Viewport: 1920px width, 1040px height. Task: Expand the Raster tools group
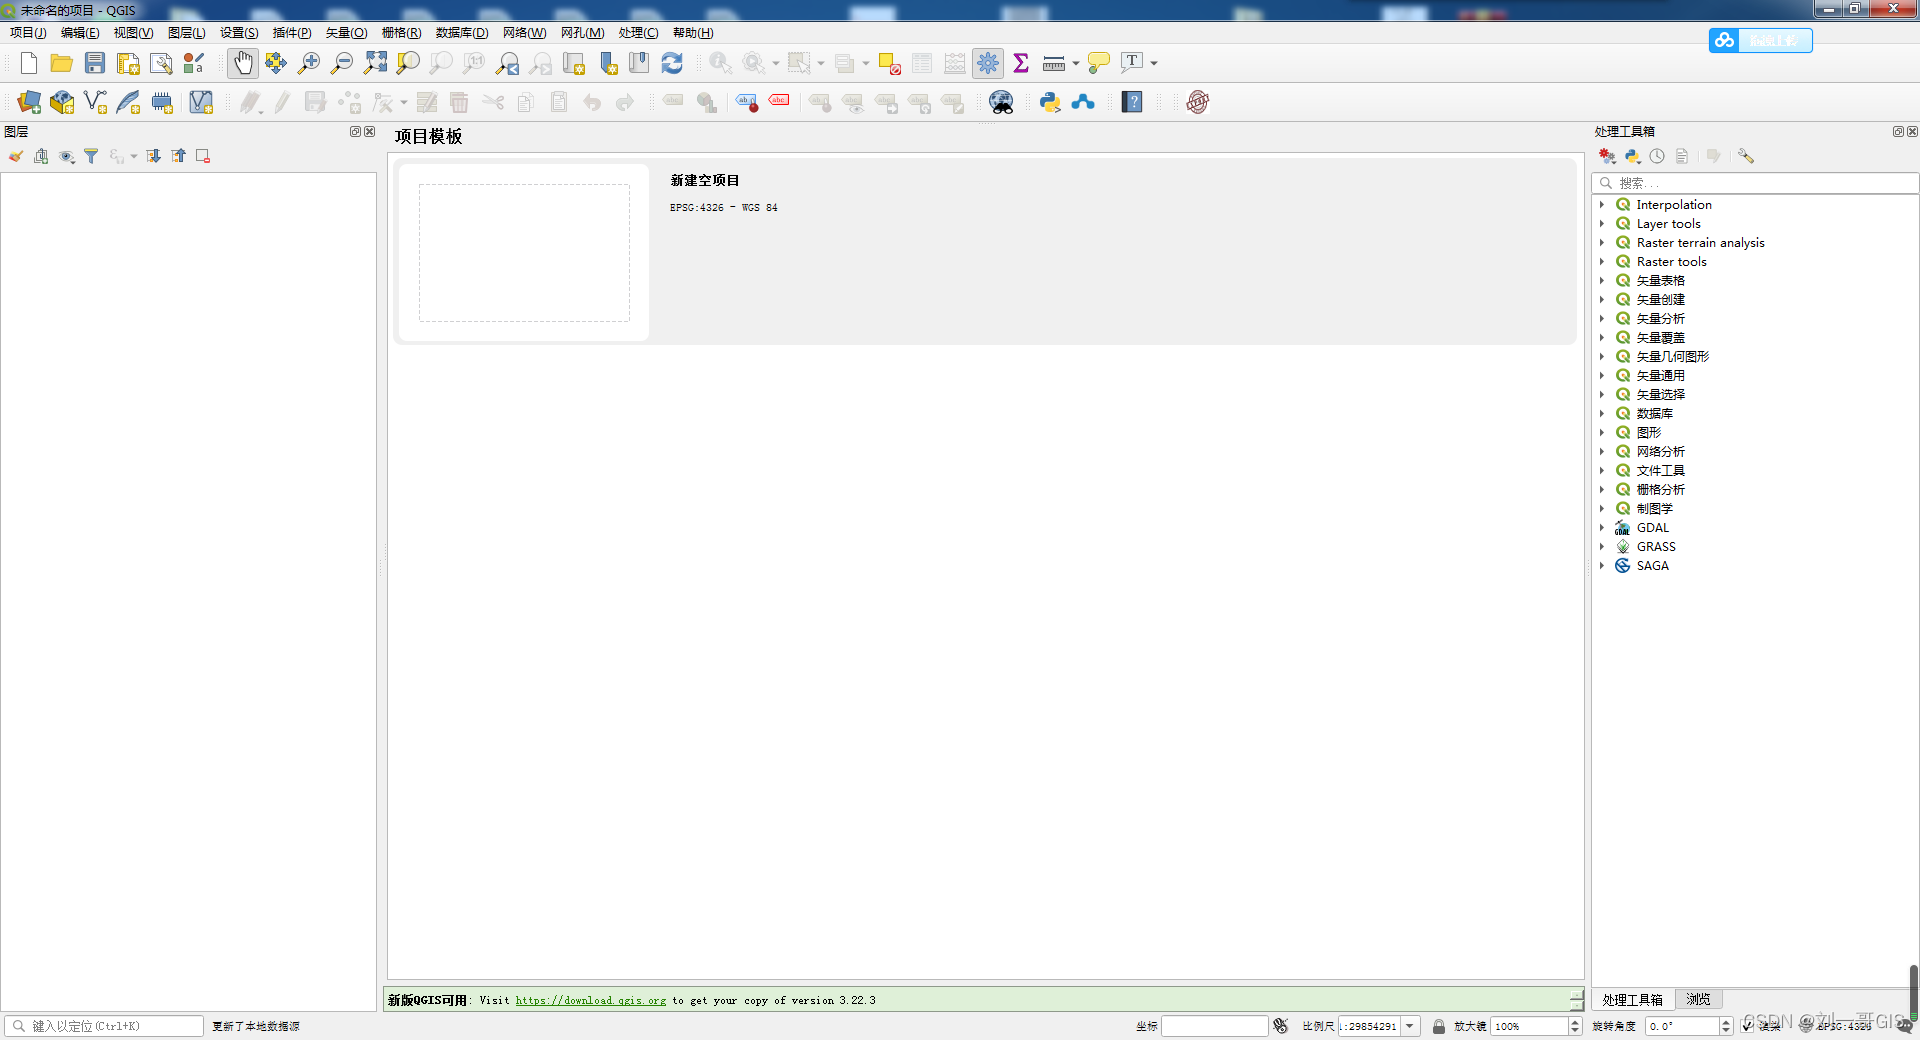click(x=1602, y=262)
